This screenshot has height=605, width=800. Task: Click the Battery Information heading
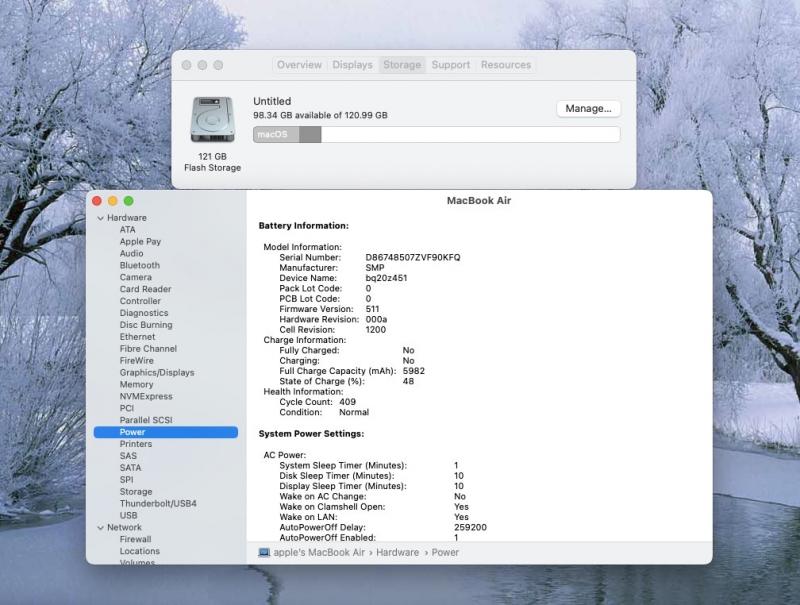click(x=304, y=225)
